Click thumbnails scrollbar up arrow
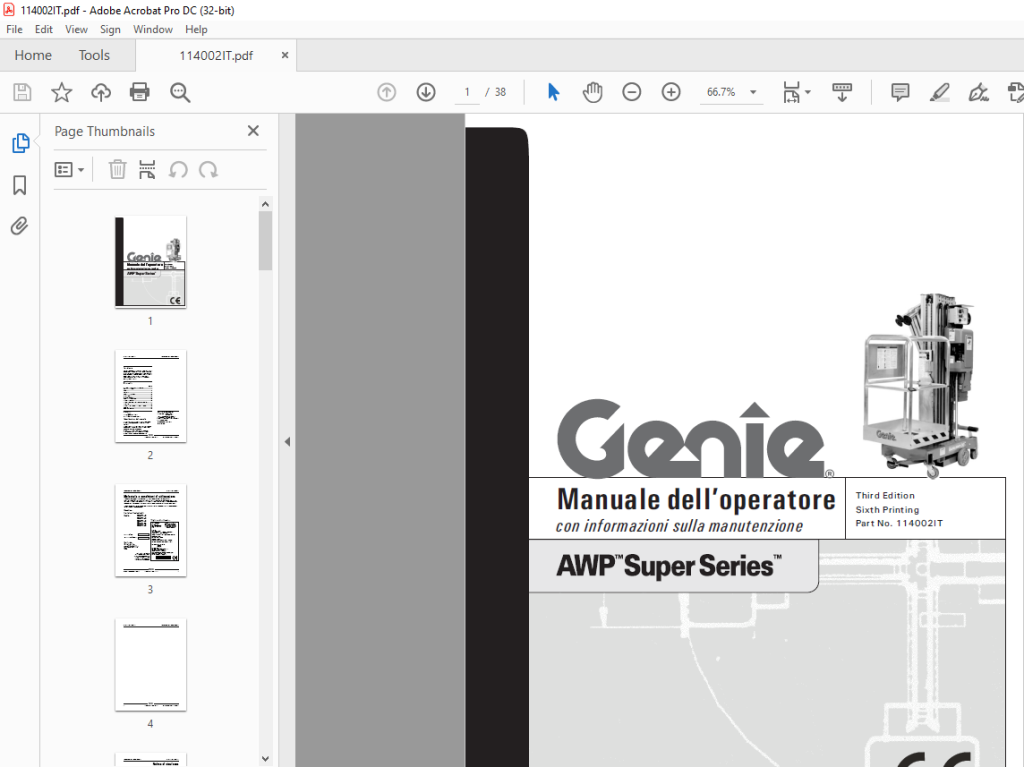The height and width of the screenshot is (767, 1024). 265,204
